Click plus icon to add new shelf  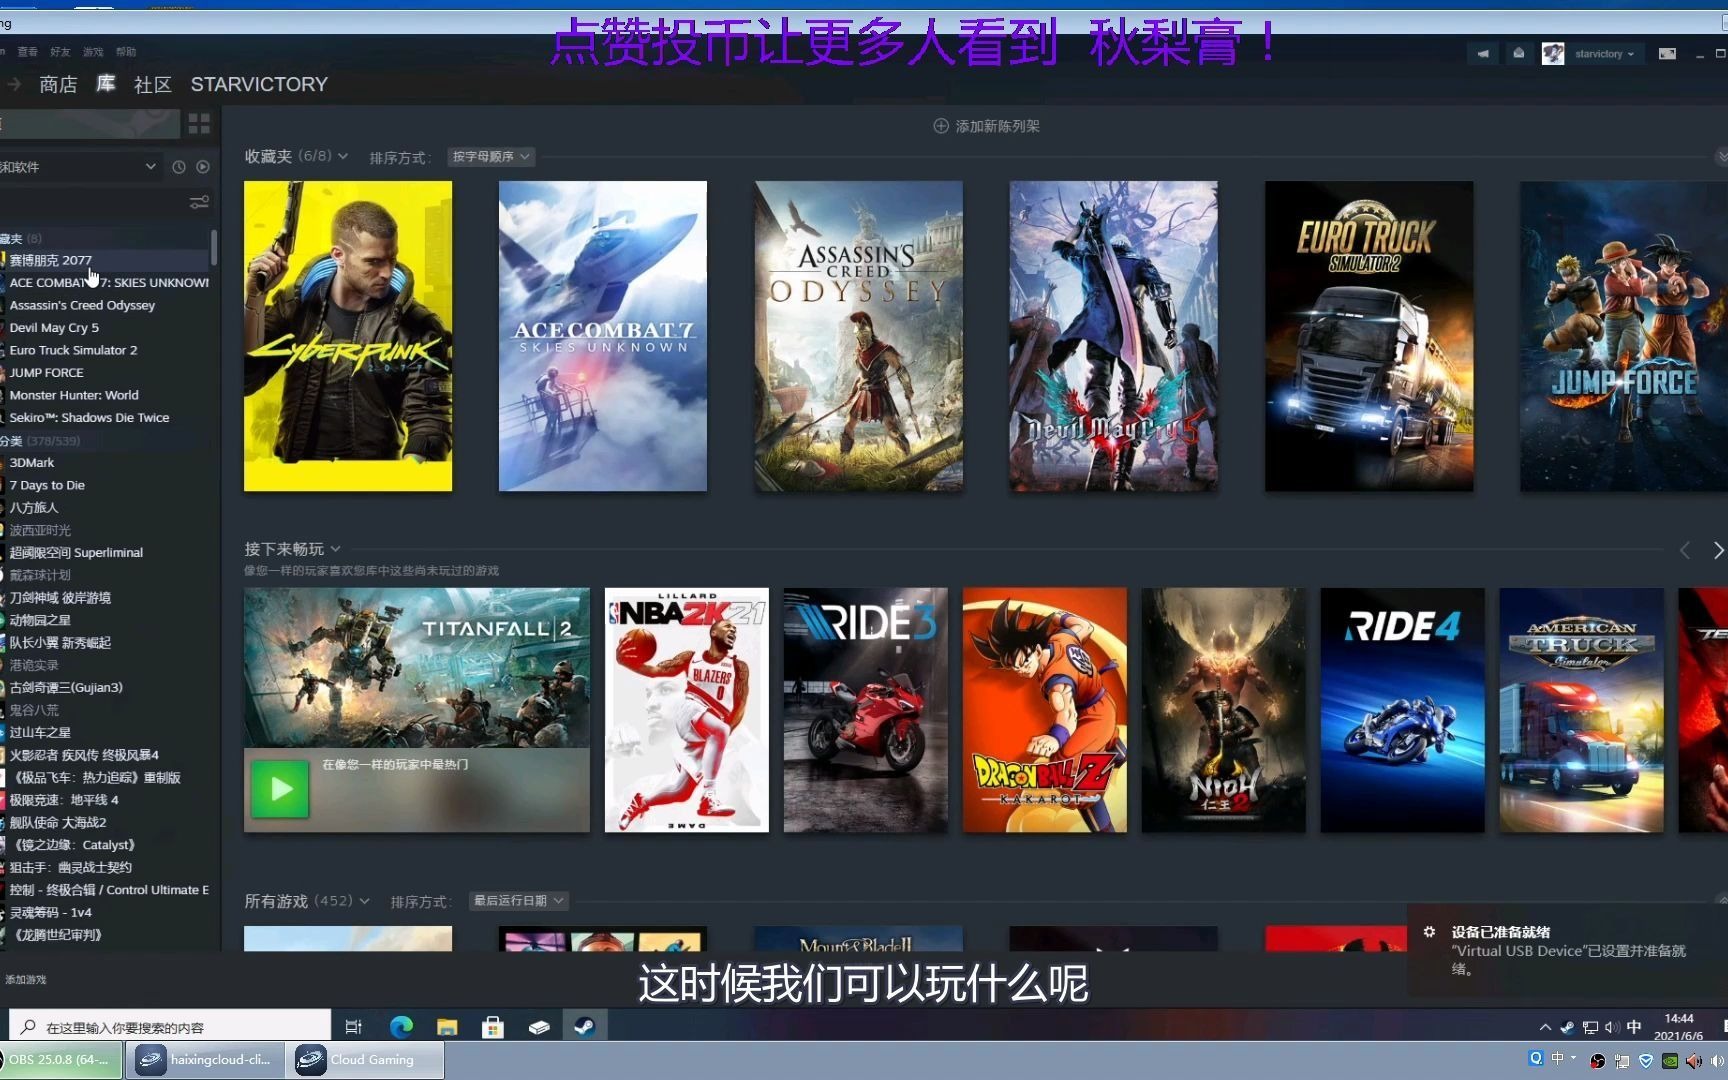941,126
